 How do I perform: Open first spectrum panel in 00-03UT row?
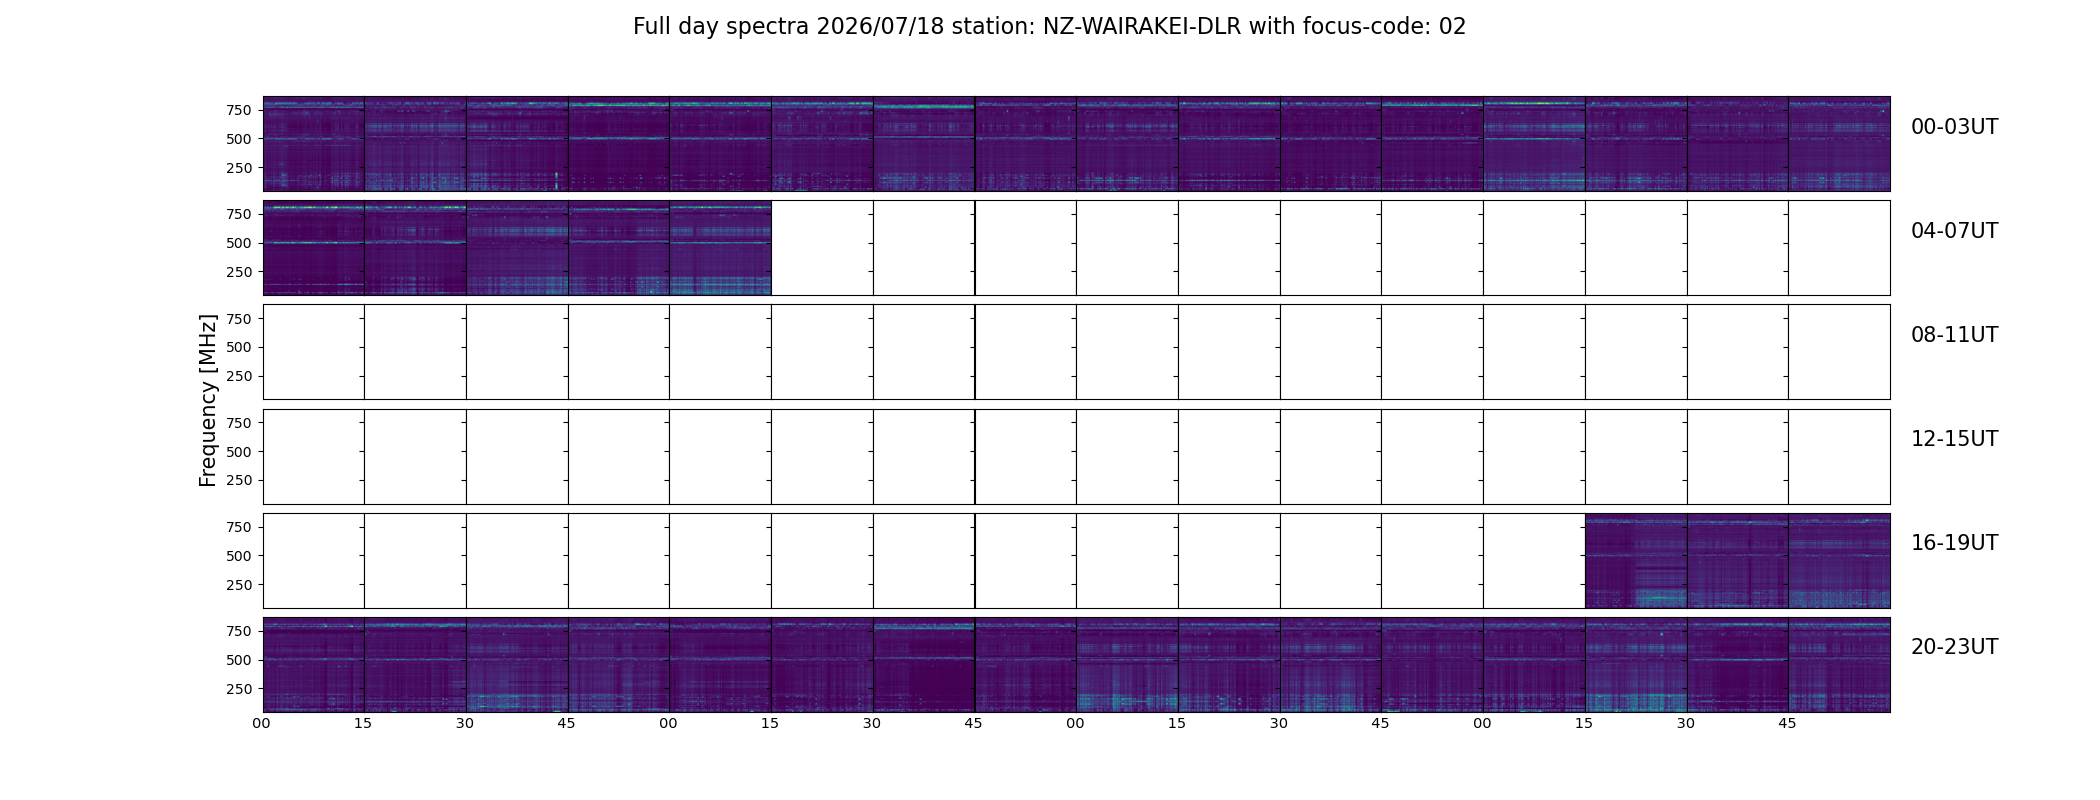point(314,144)
